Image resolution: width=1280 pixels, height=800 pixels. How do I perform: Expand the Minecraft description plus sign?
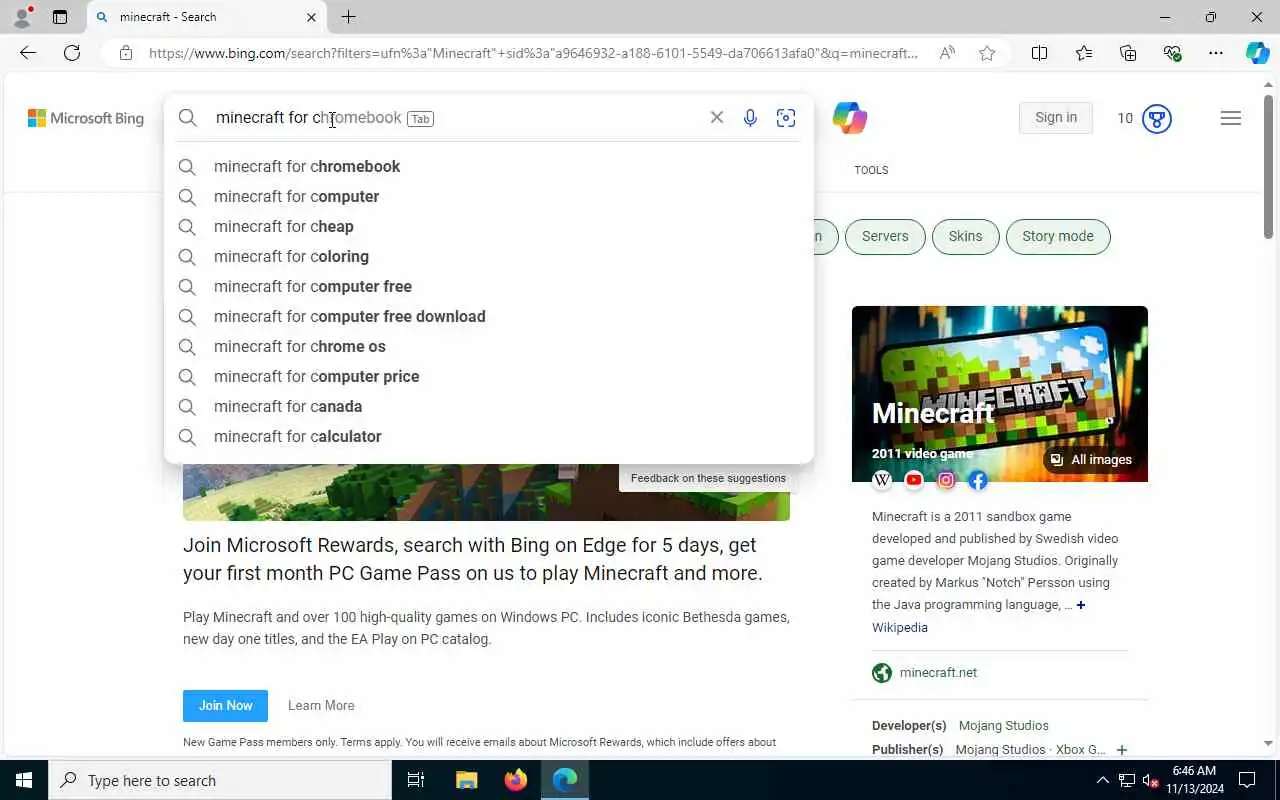(x=1081, y=605)
